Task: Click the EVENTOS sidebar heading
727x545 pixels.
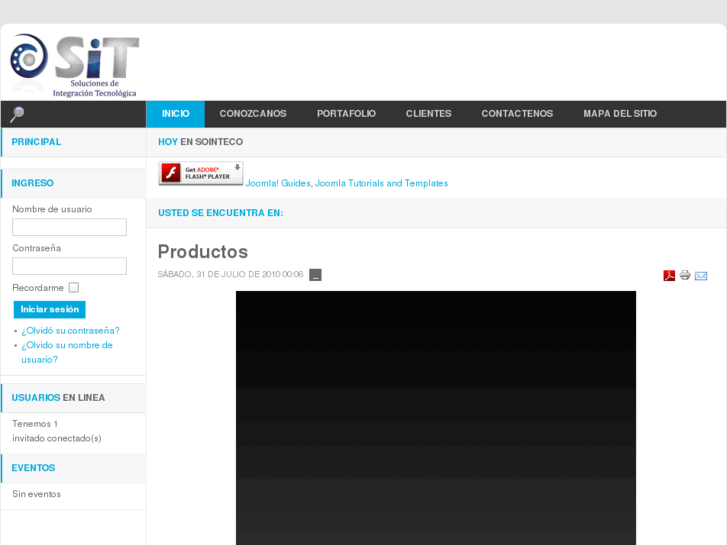Action: tap(33, 468)
